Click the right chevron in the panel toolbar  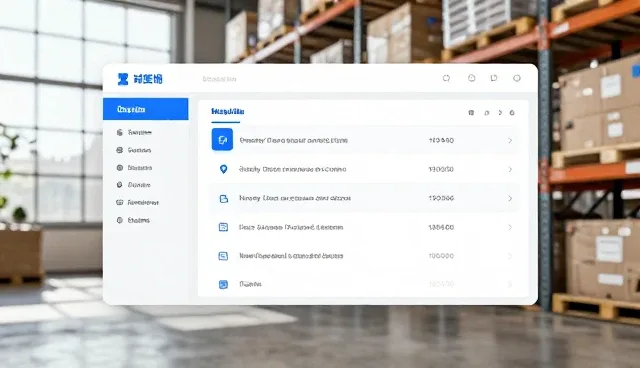[x=500, y=113]
